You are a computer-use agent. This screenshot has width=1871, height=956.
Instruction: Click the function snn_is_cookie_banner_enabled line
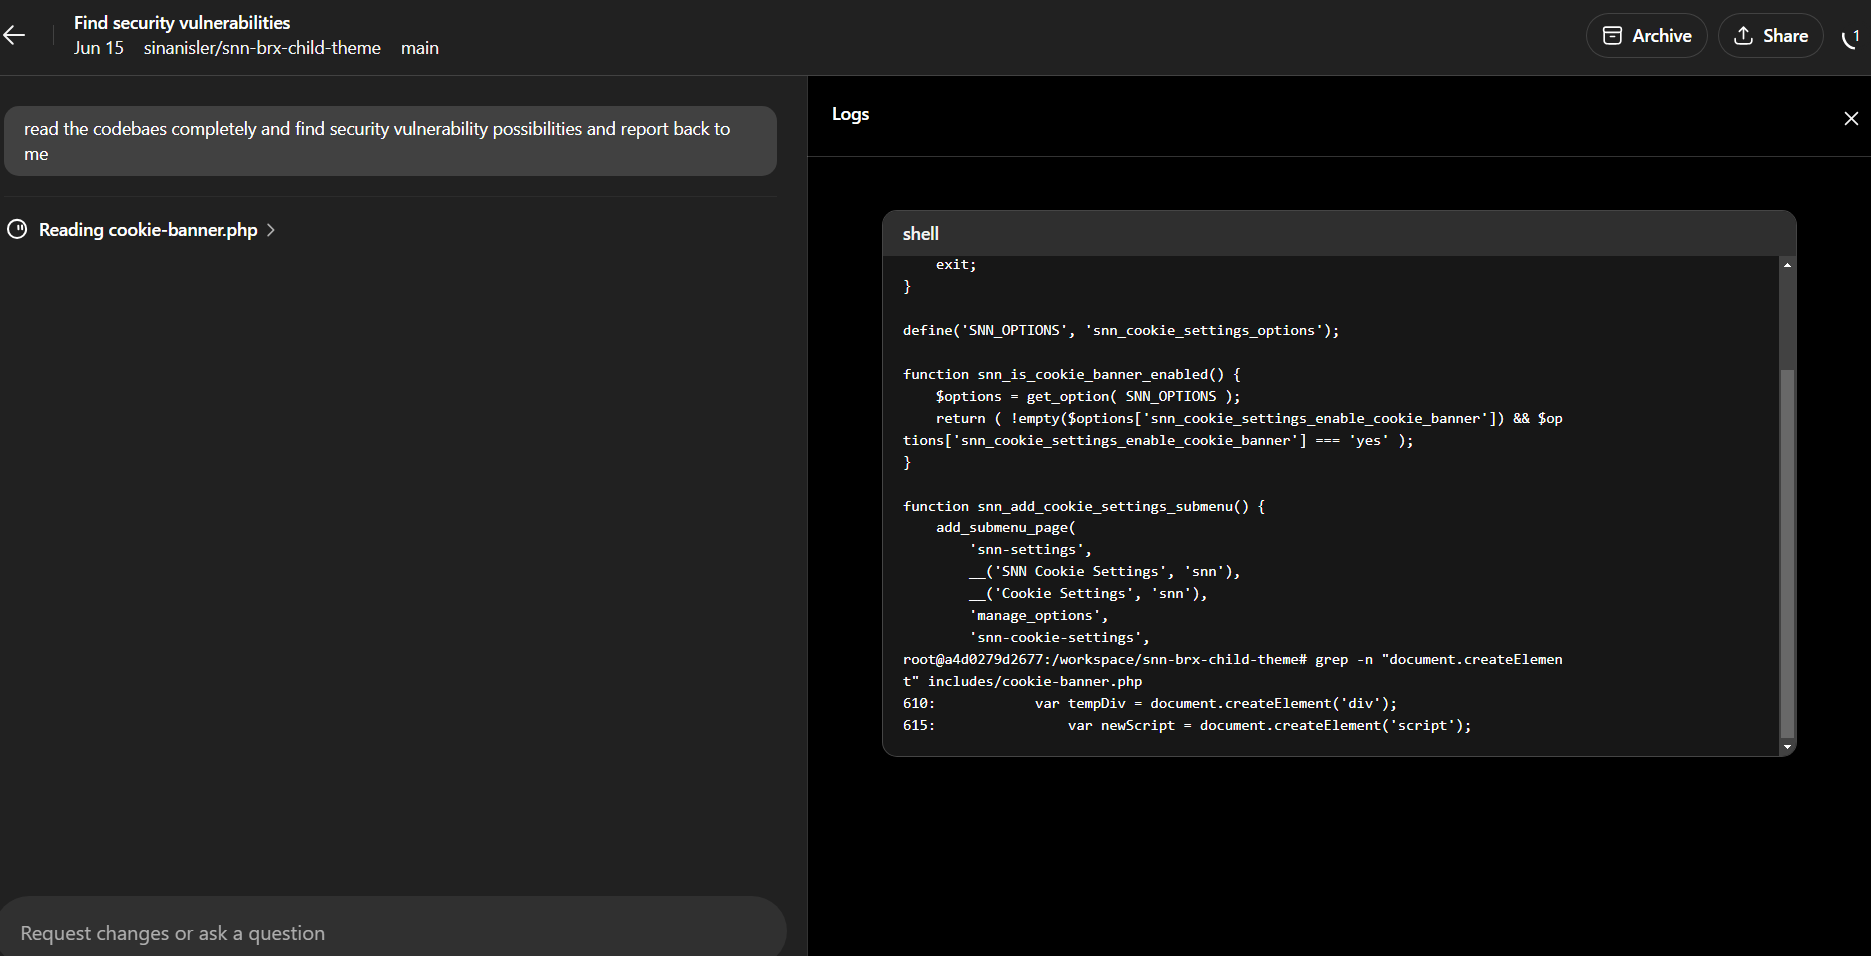pyautogui.click(x=1071, y=374)
